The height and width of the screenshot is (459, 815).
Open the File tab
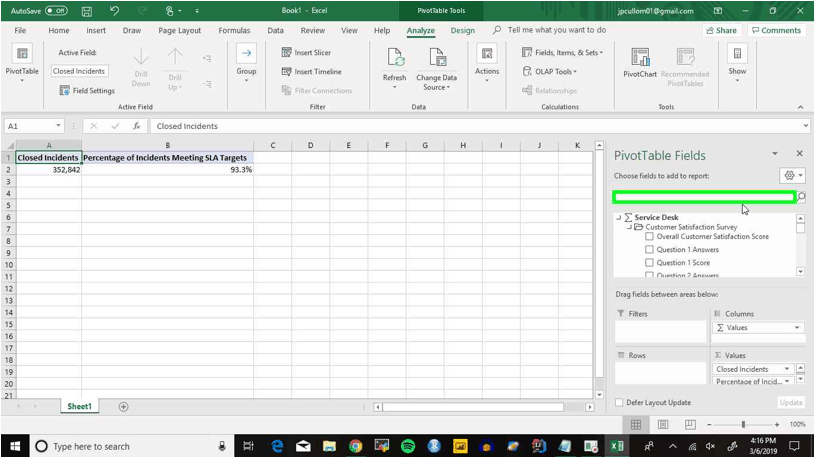[20, 30]
